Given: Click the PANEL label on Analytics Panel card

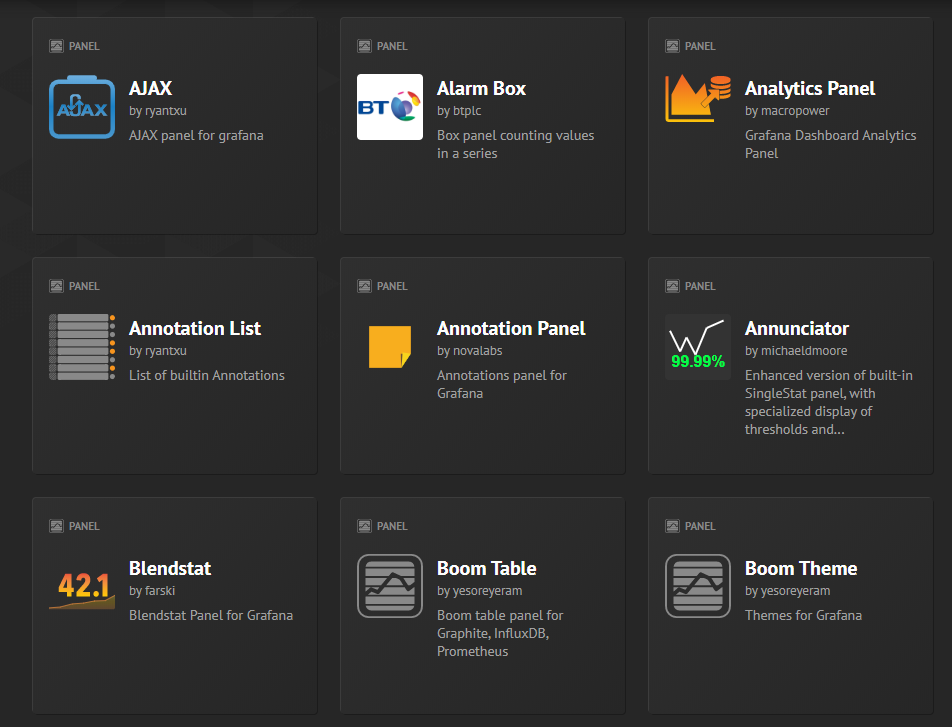Looking at the screenshot, I should click(x=699, y=46).
